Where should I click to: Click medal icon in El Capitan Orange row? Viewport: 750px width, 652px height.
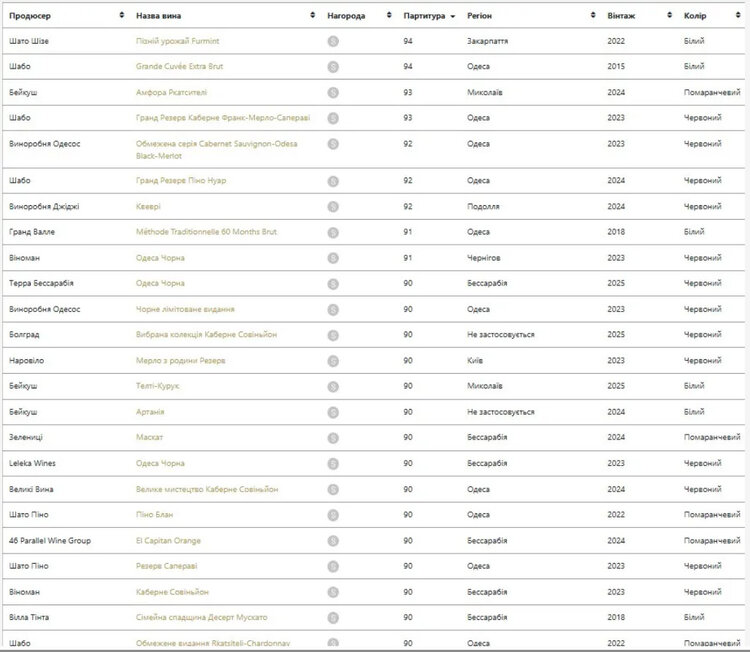(333, 541)
